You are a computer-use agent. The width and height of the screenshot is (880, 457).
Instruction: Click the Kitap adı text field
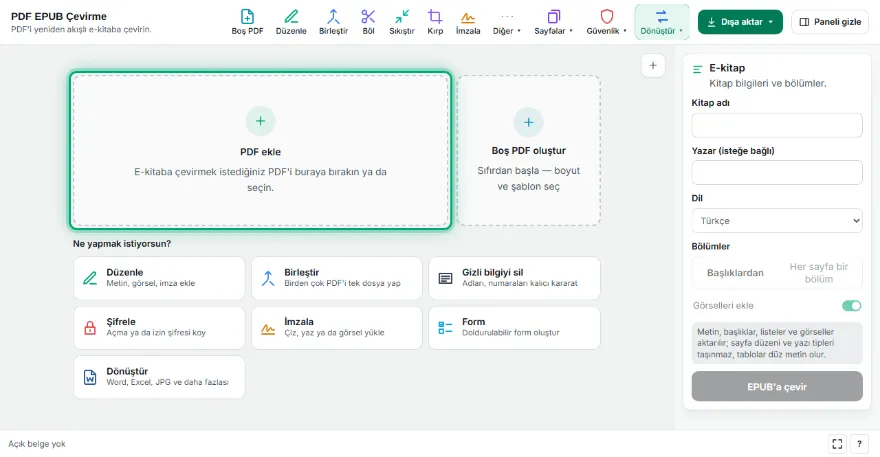click(777, 125)
